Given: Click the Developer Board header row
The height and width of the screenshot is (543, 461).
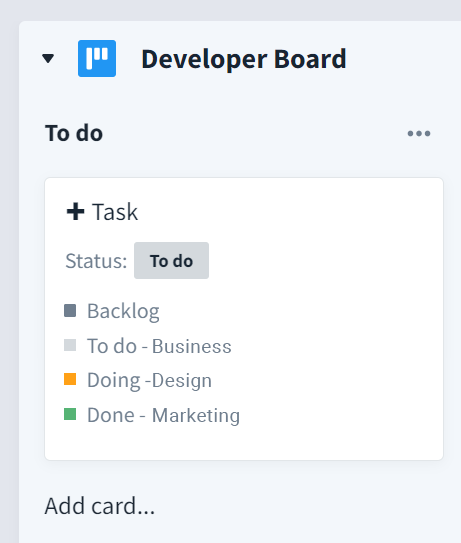Looking at the screenshot, I should point(240,59).
